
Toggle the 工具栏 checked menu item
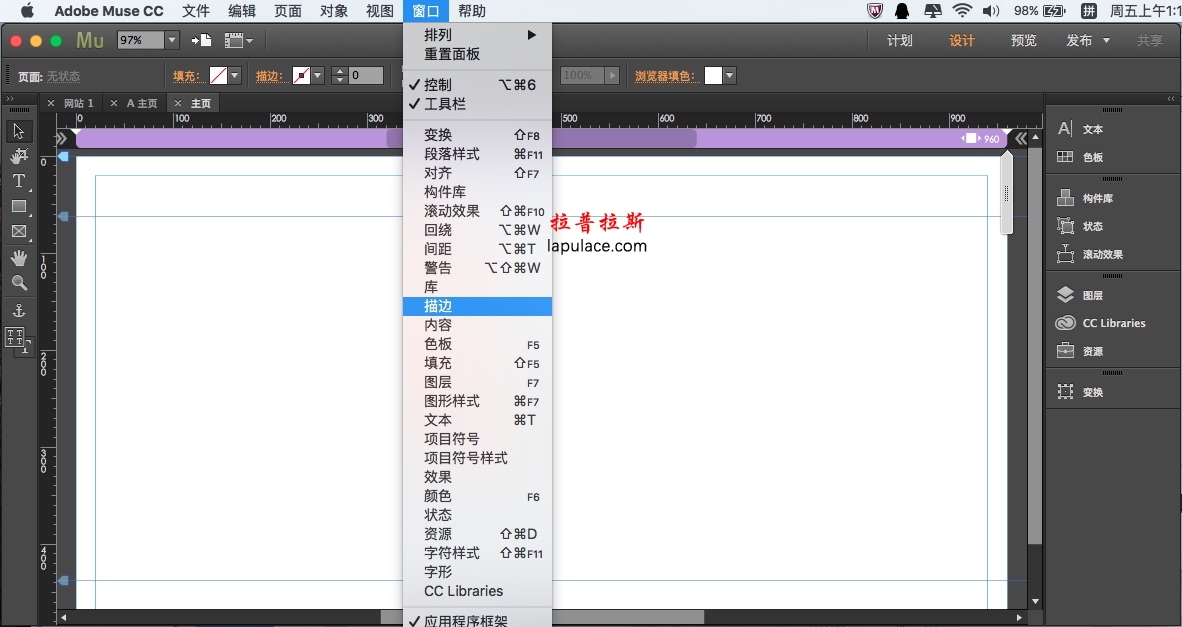click(477, 104)
